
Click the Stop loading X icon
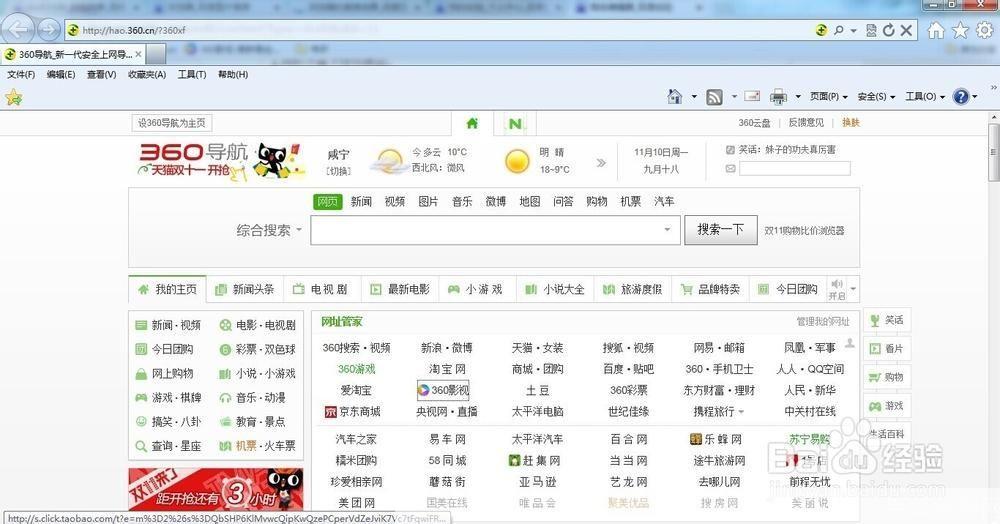(x=906, y=30)
